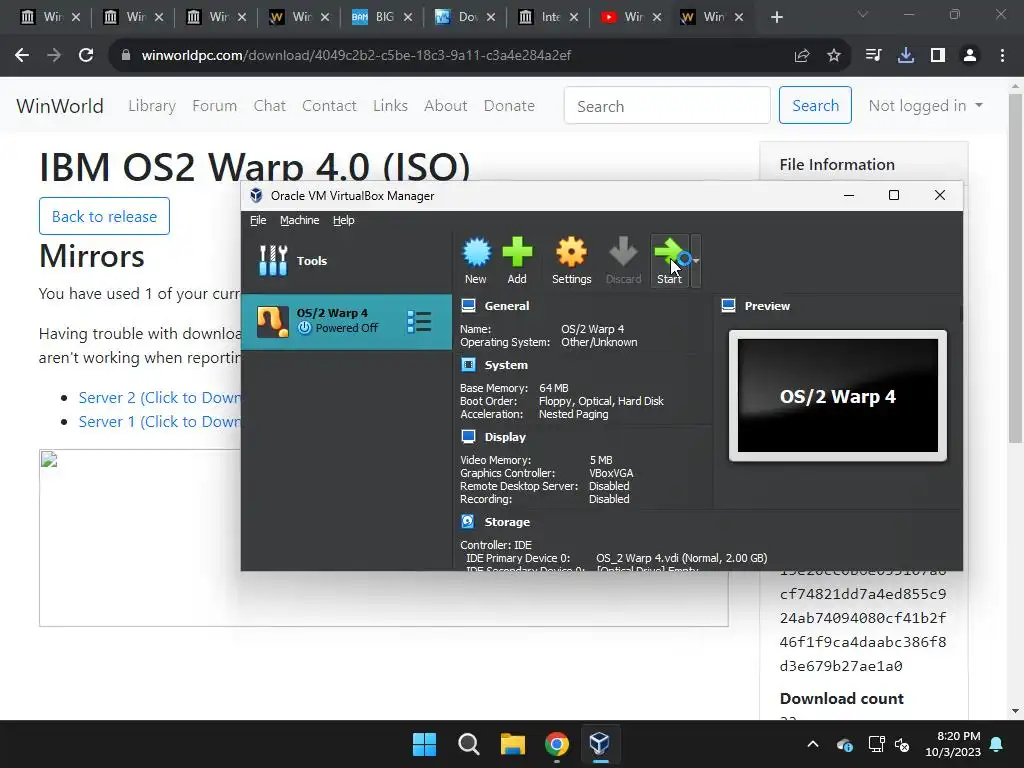This screenshot has width=1024, height=768.
Task: Click the New VM toolbar icon
Action: tap(476, 261)
